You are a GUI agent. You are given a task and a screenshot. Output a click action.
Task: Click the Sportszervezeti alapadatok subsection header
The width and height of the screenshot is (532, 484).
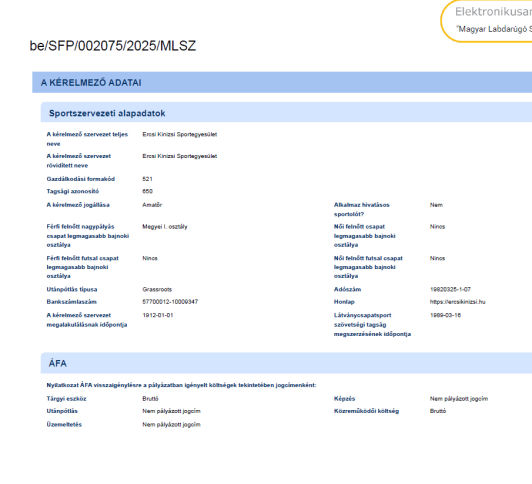coord(286,113)
